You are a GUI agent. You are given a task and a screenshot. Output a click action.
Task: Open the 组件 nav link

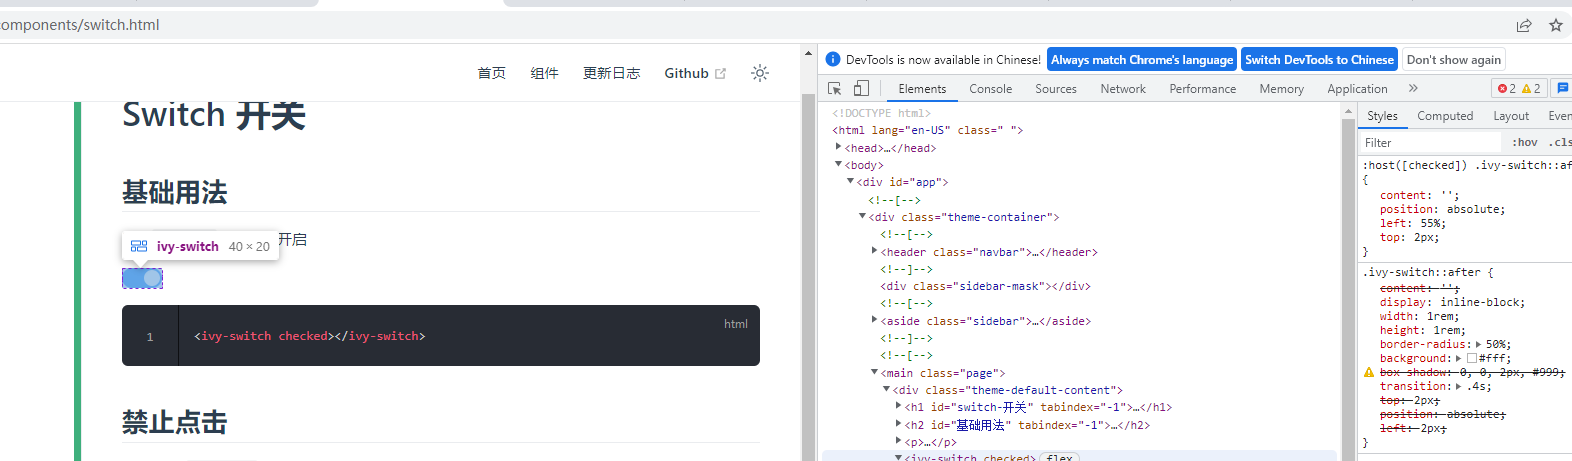coord(544,73)
